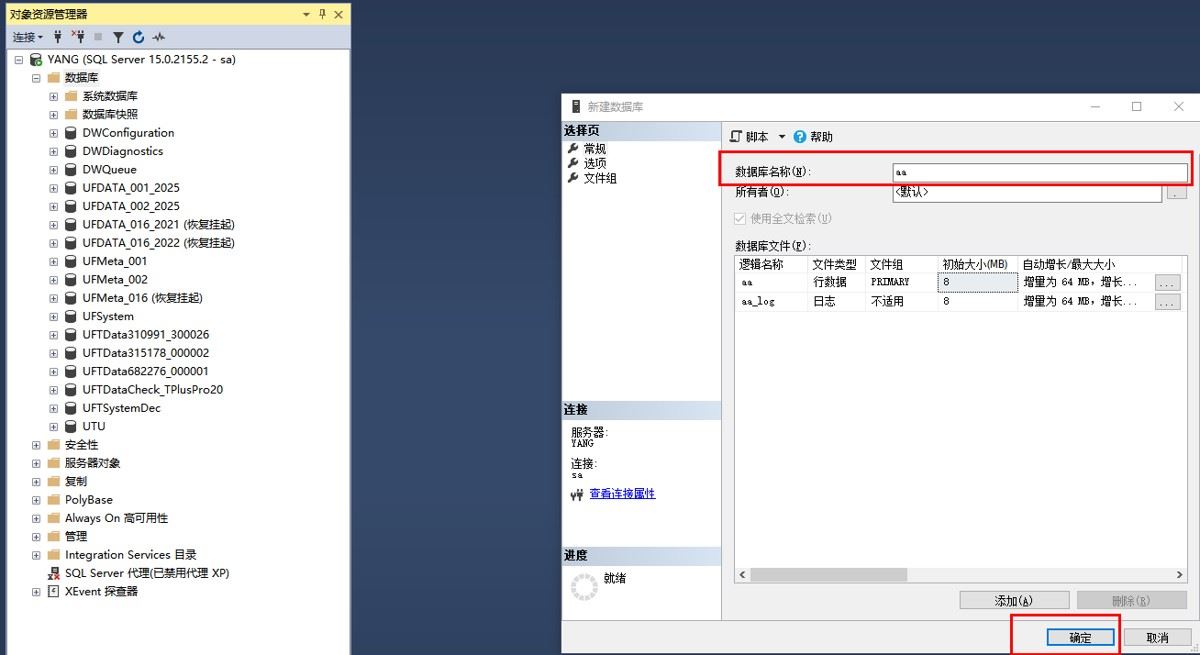Collapse the 数据库 folder

click(36, 78)
